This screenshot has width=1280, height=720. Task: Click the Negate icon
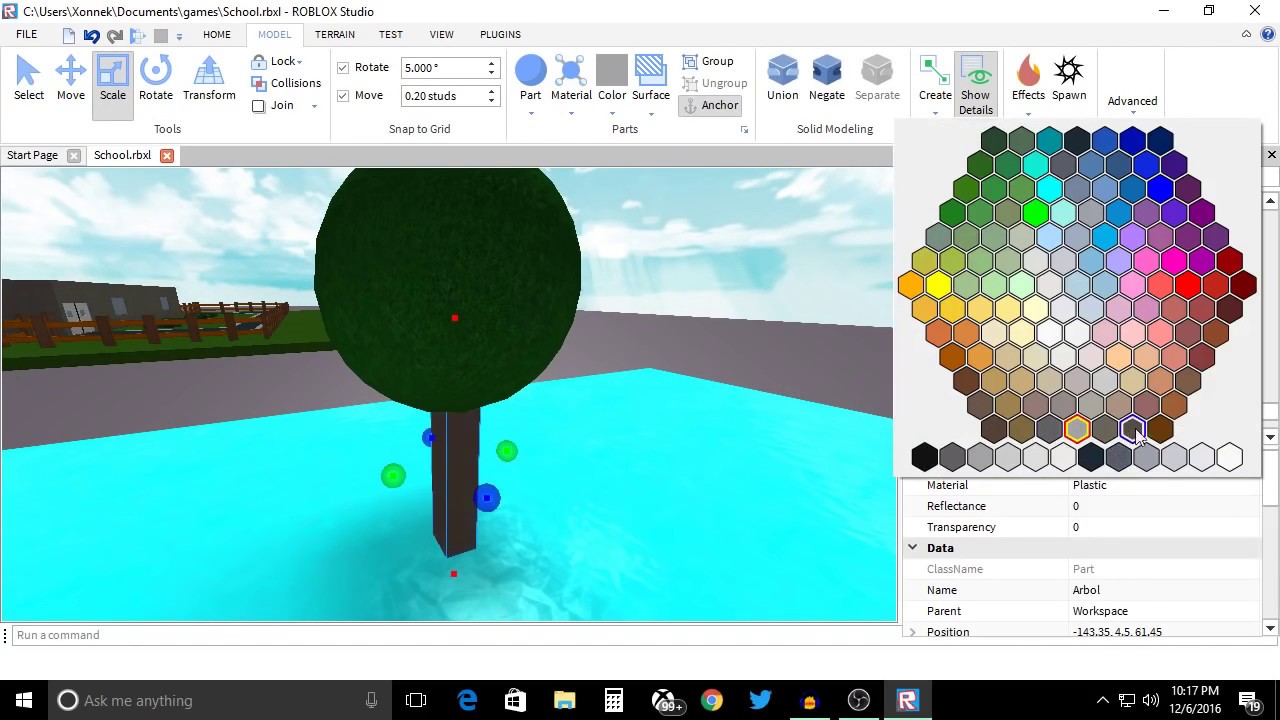(826, 79)
